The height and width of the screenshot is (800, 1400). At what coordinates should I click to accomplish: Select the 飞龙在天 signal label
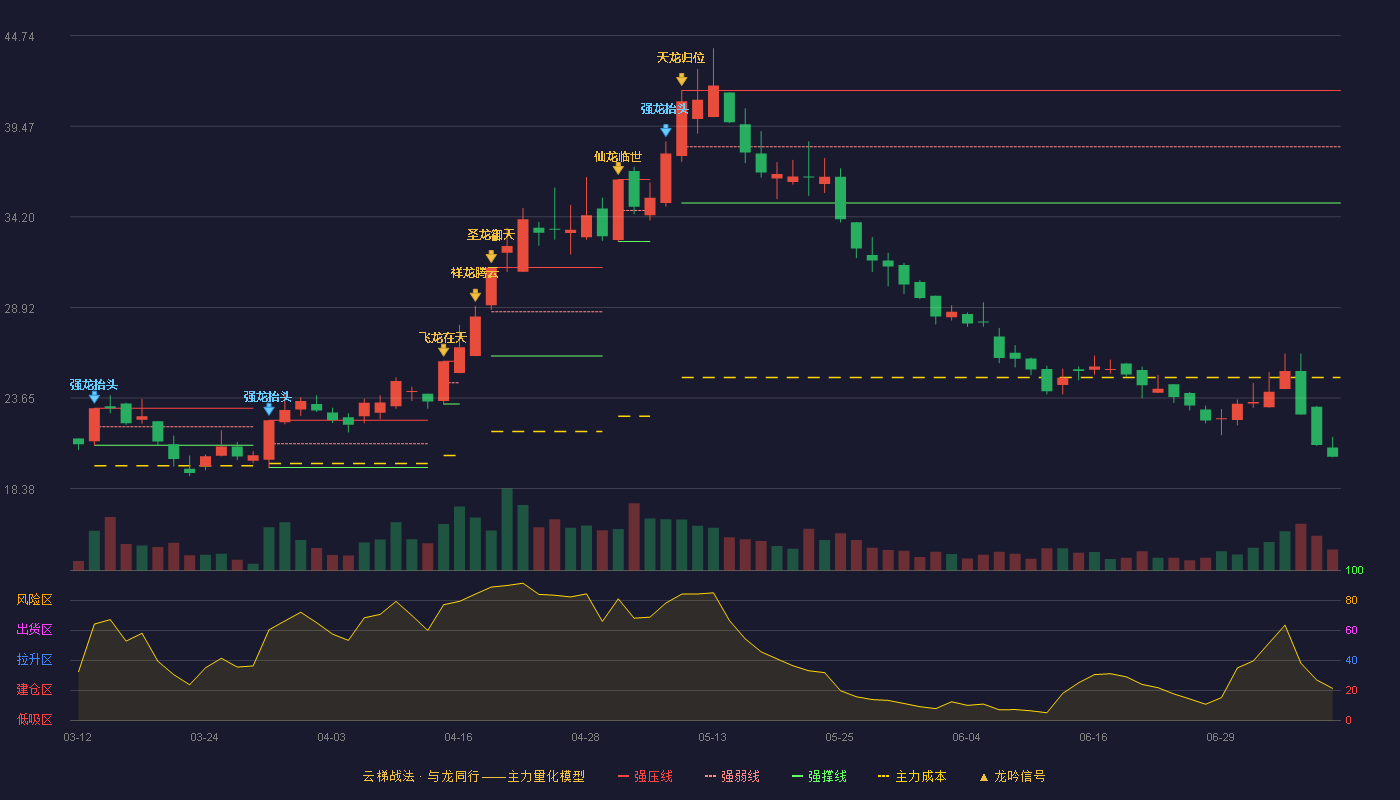point(443,338)
